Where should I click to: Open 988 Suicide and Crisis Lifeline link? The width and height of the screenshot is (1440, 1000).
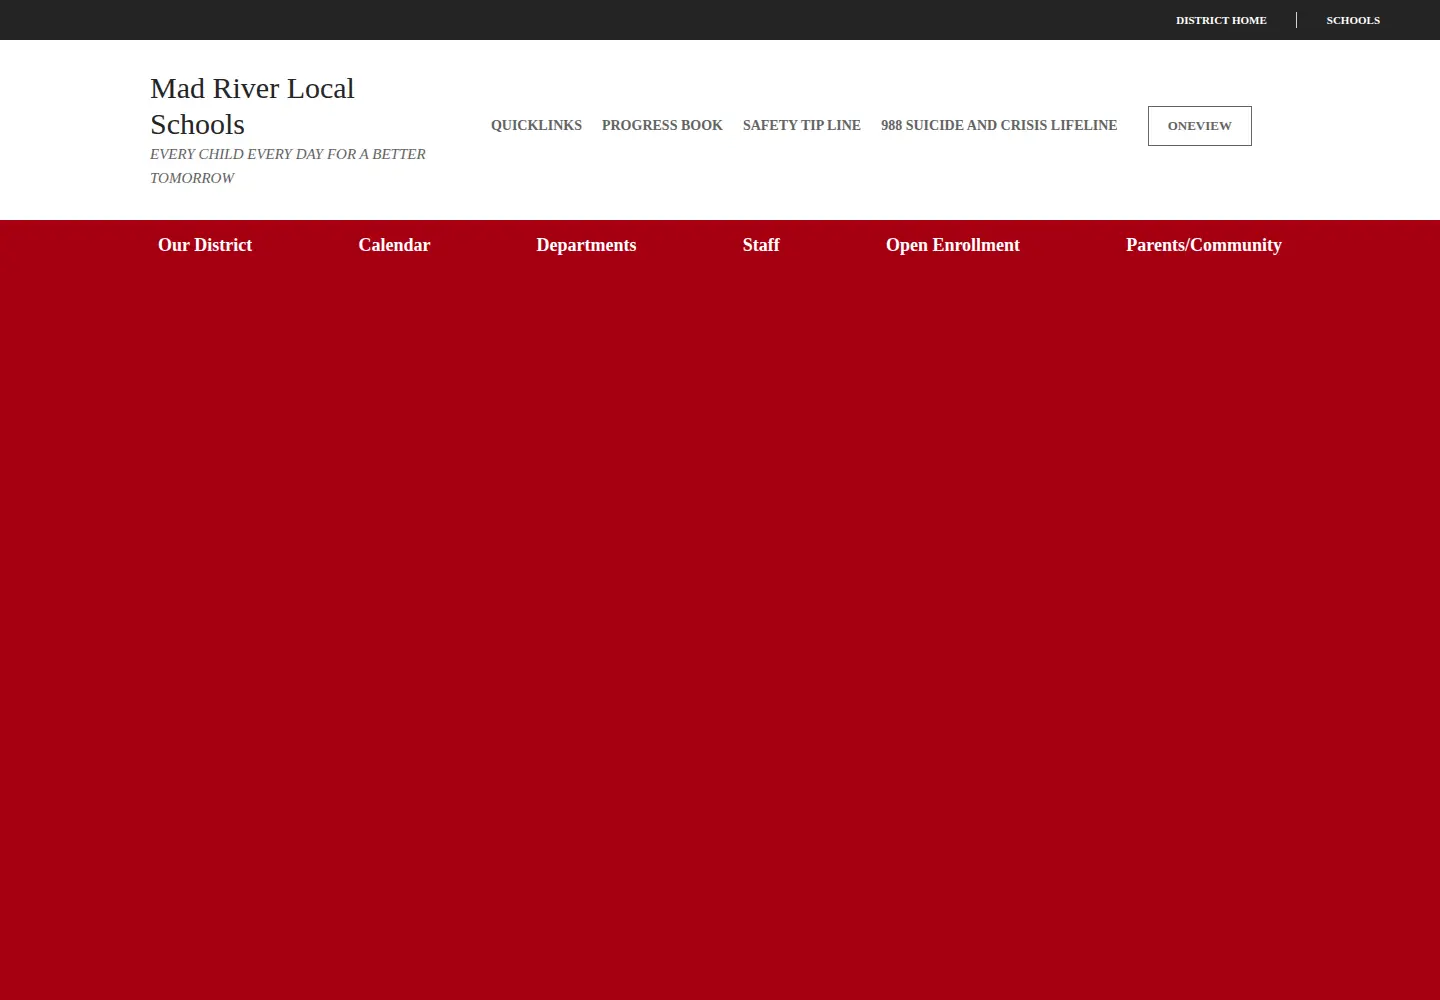999,125
